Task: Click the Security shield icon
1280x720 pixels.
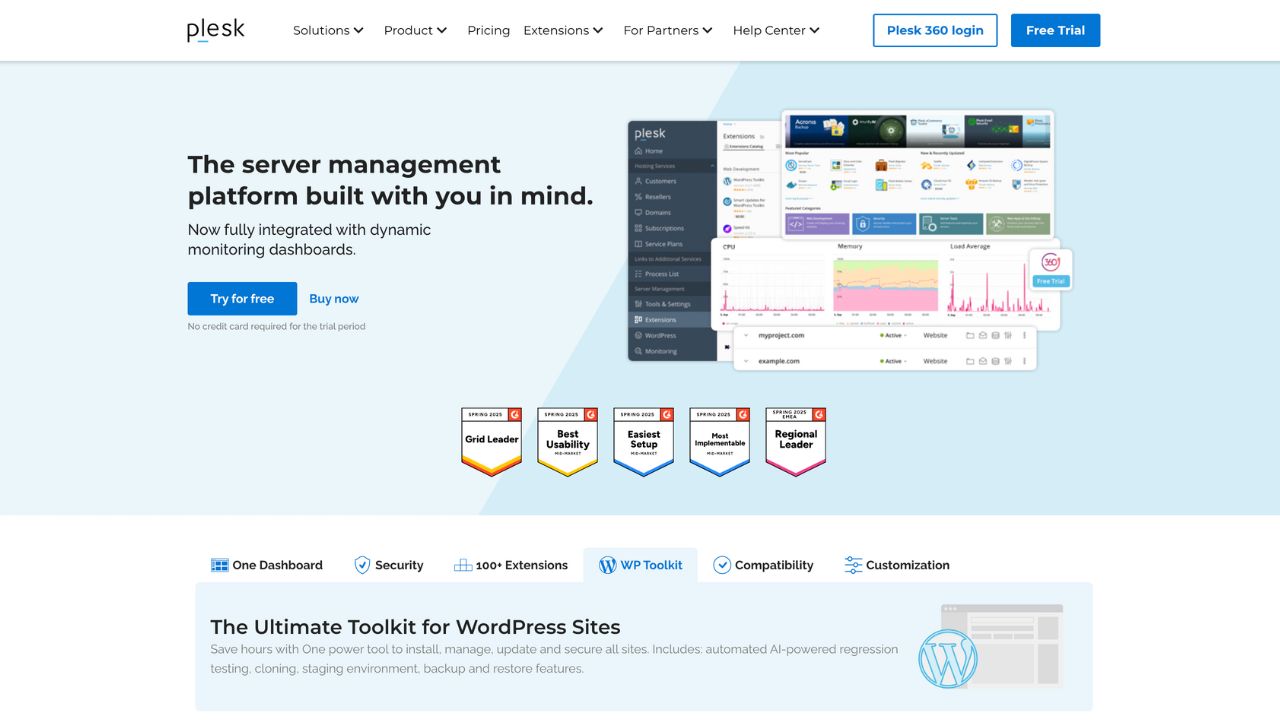Action: (x=362, y=565)
